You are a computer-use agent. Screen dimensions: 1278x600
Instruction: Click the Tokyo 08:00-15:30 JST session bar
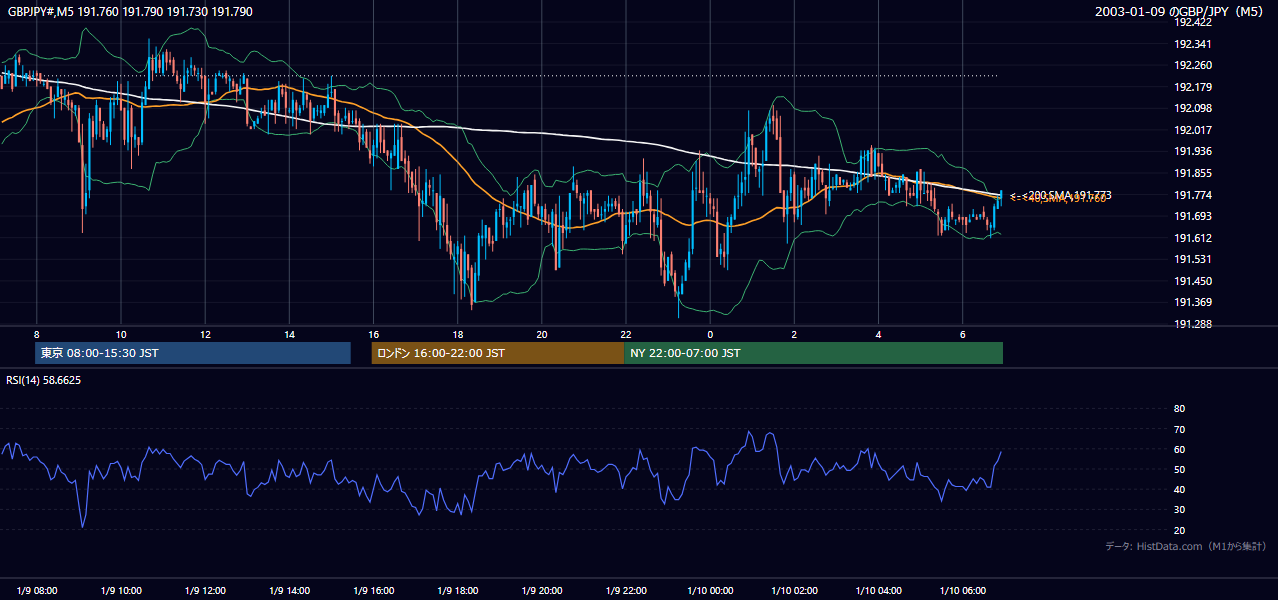click(x=193, y=353)
